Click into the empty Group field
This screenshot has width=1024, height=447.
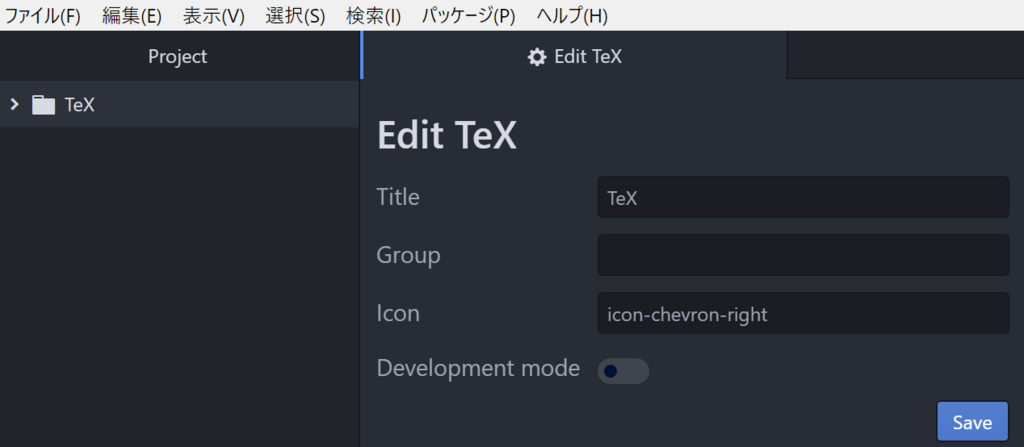803,255
